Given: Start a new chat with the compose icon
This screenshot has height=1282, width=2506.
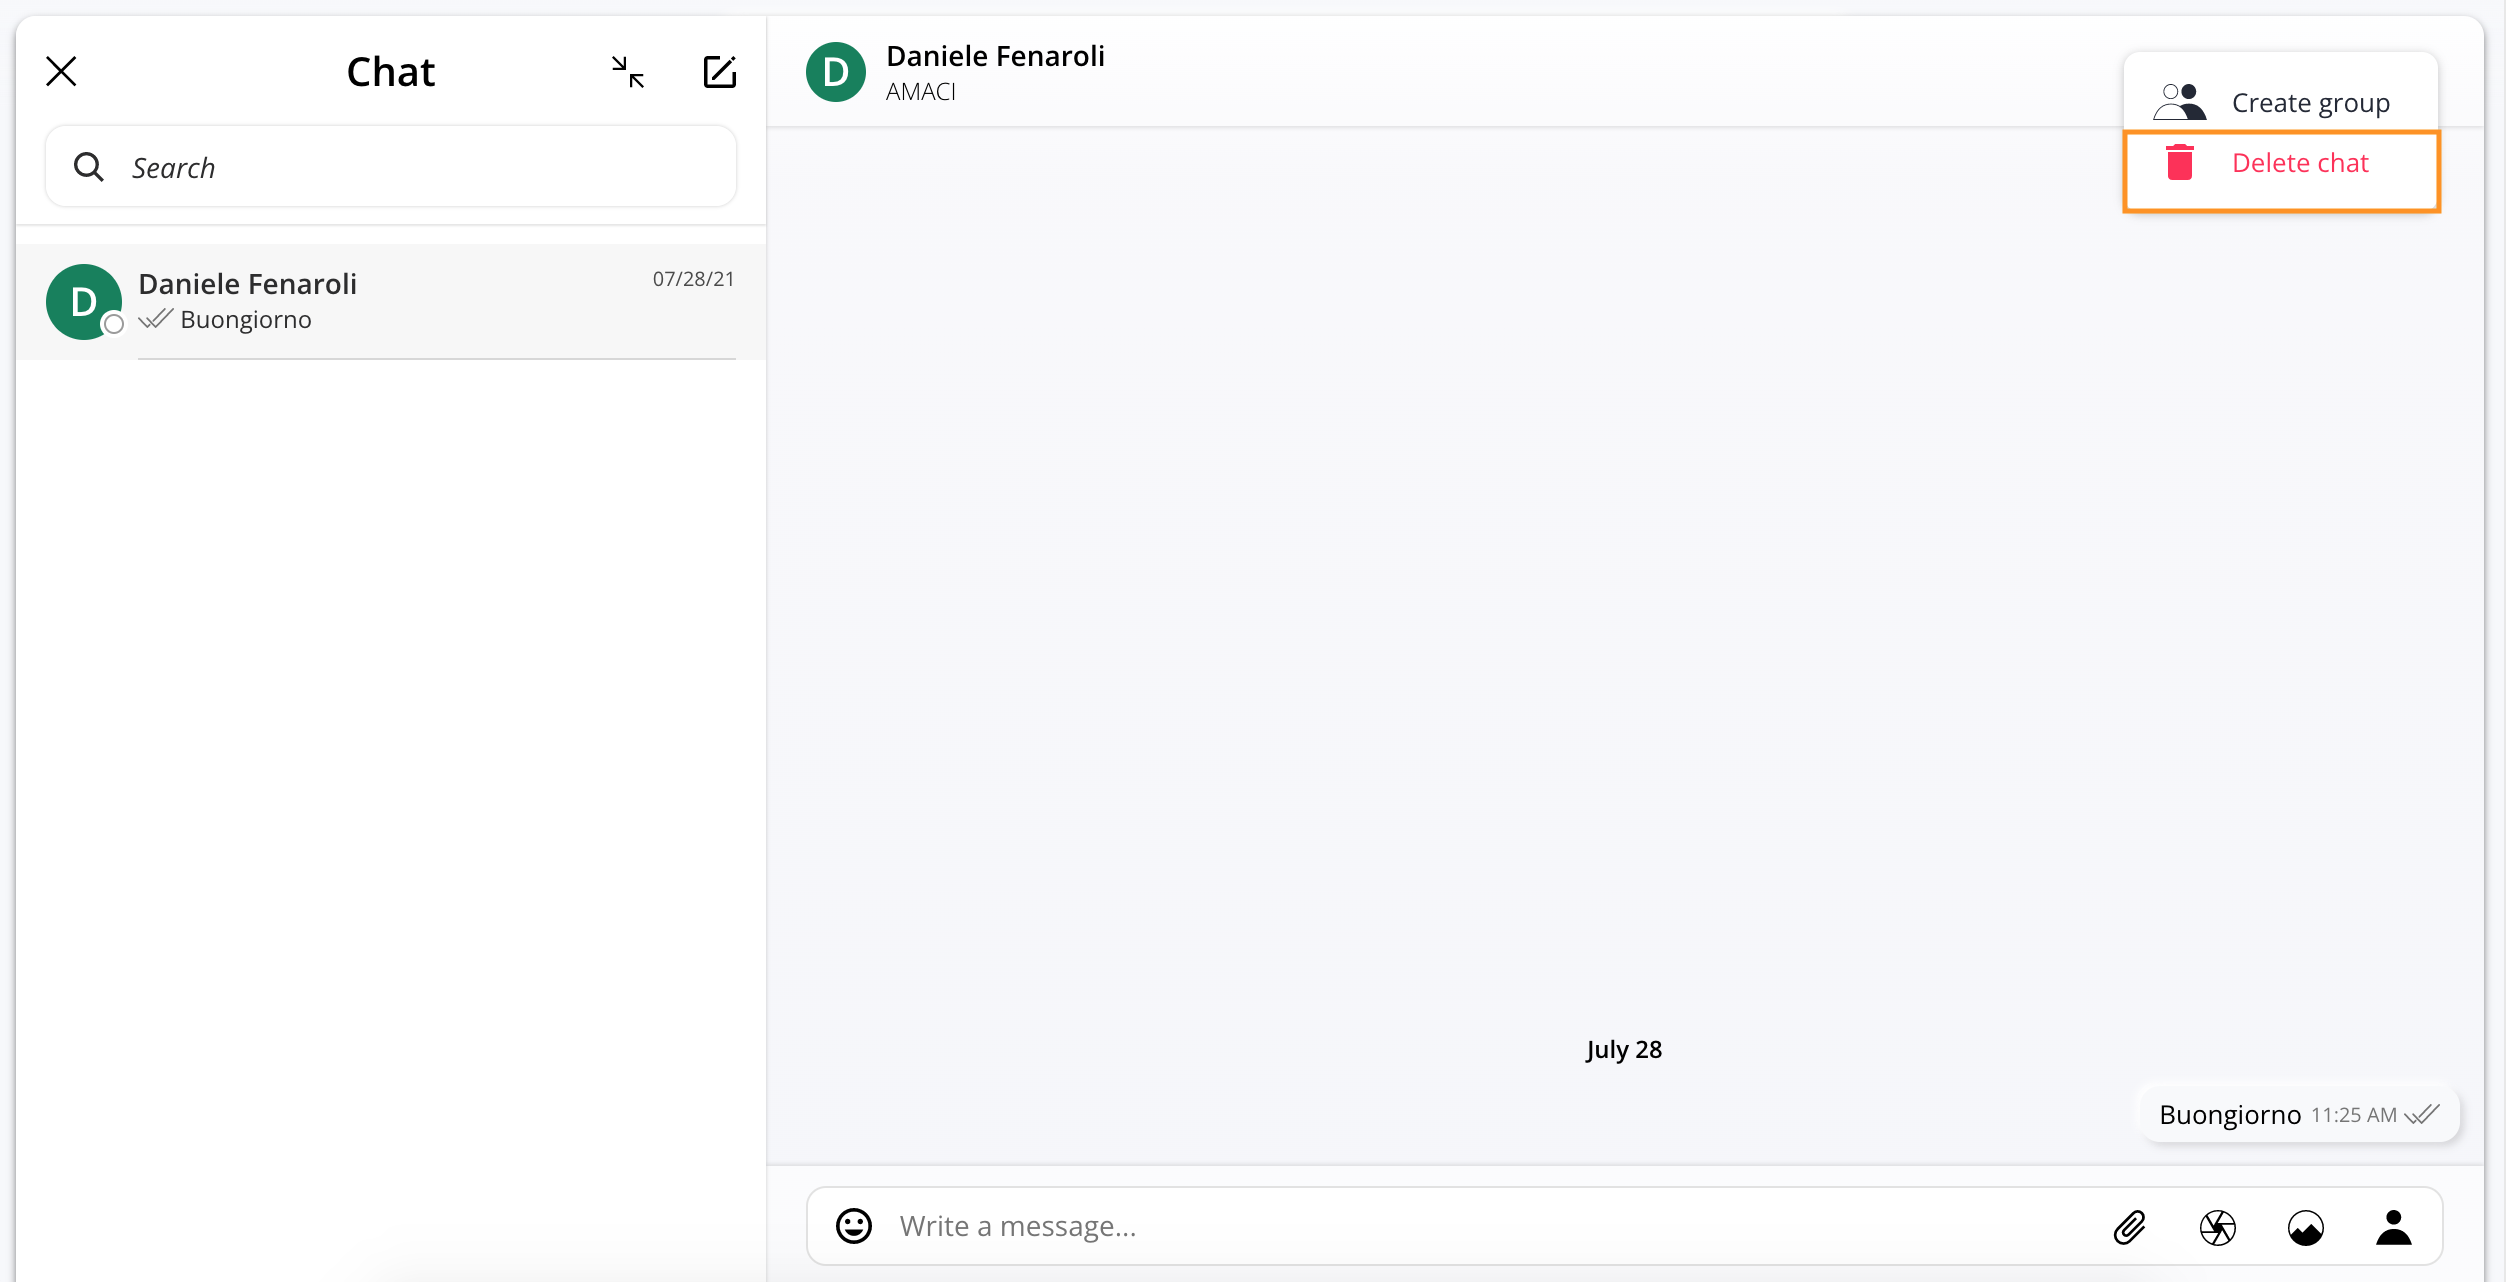Looking at the screenshot, I should 720,72.
